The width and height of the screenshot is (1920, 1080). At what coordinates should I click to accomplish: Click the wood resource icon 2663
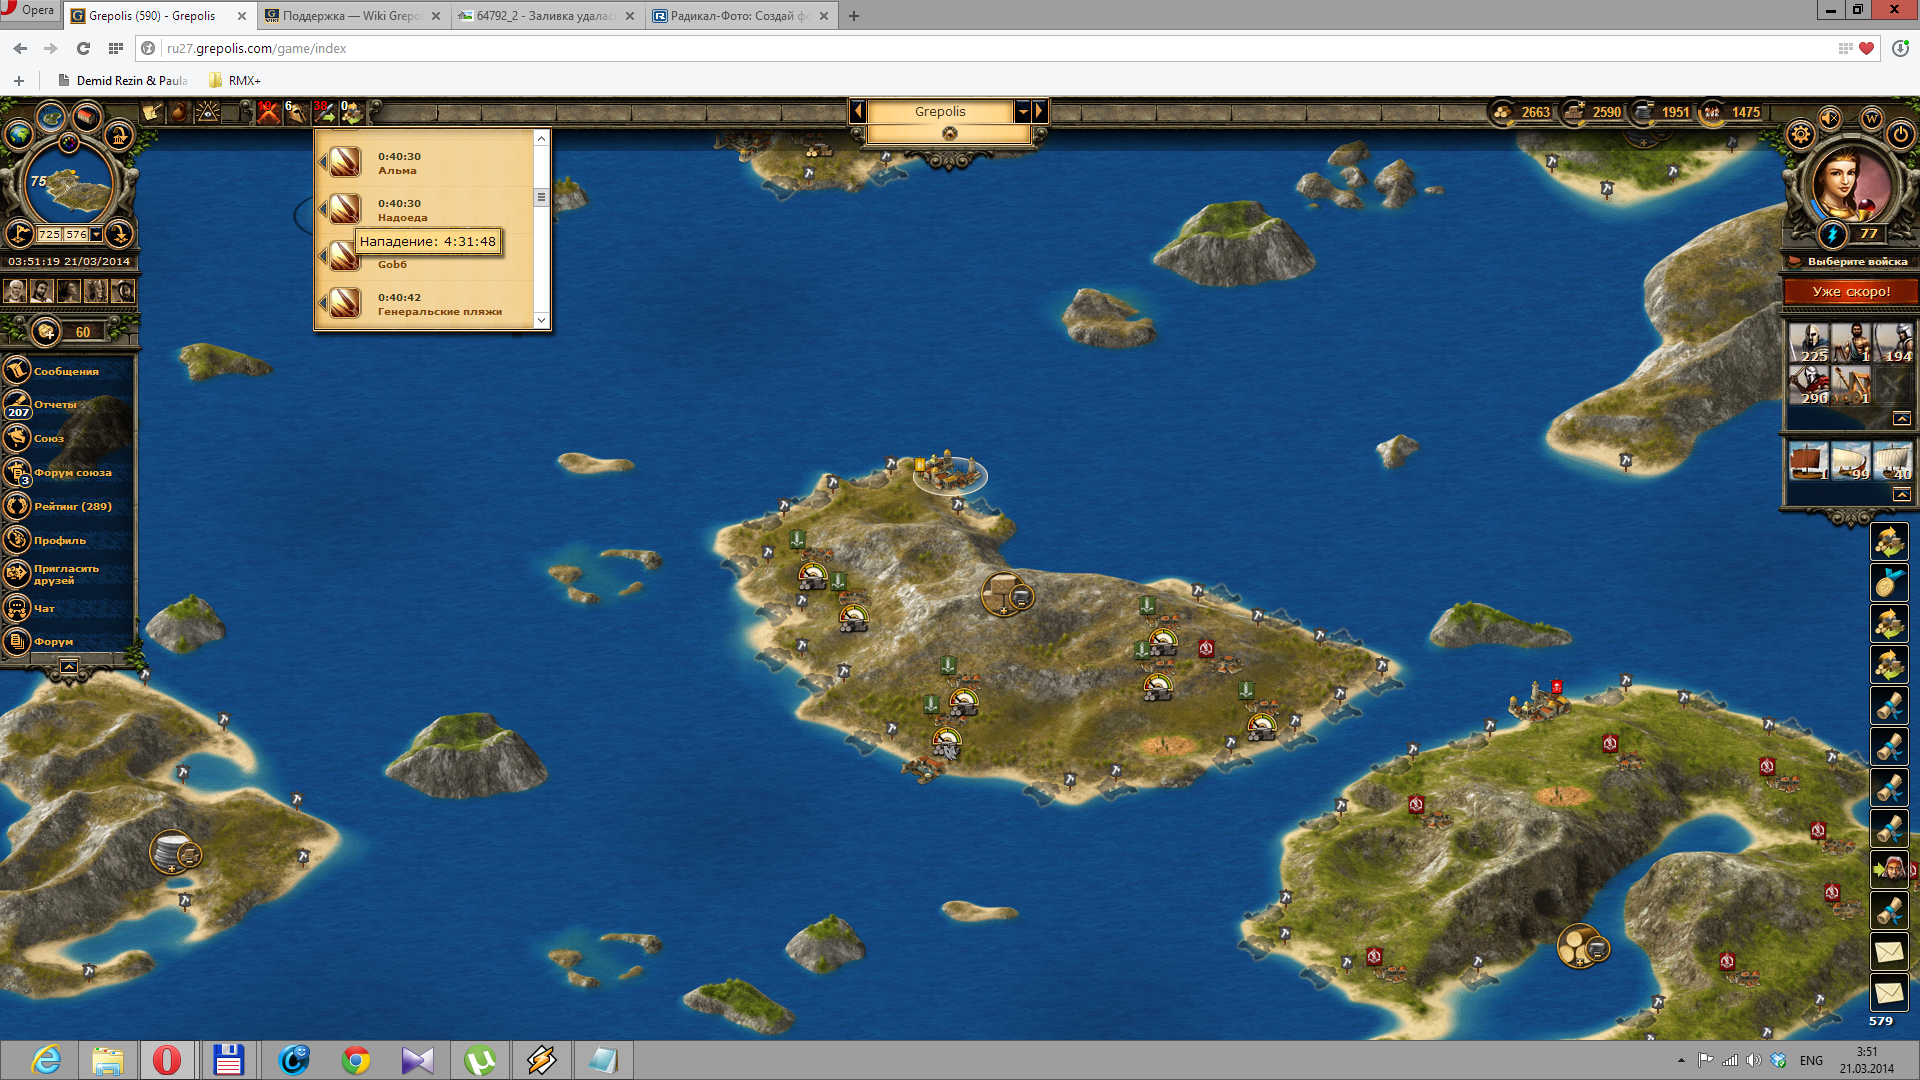pos(1503,112)
